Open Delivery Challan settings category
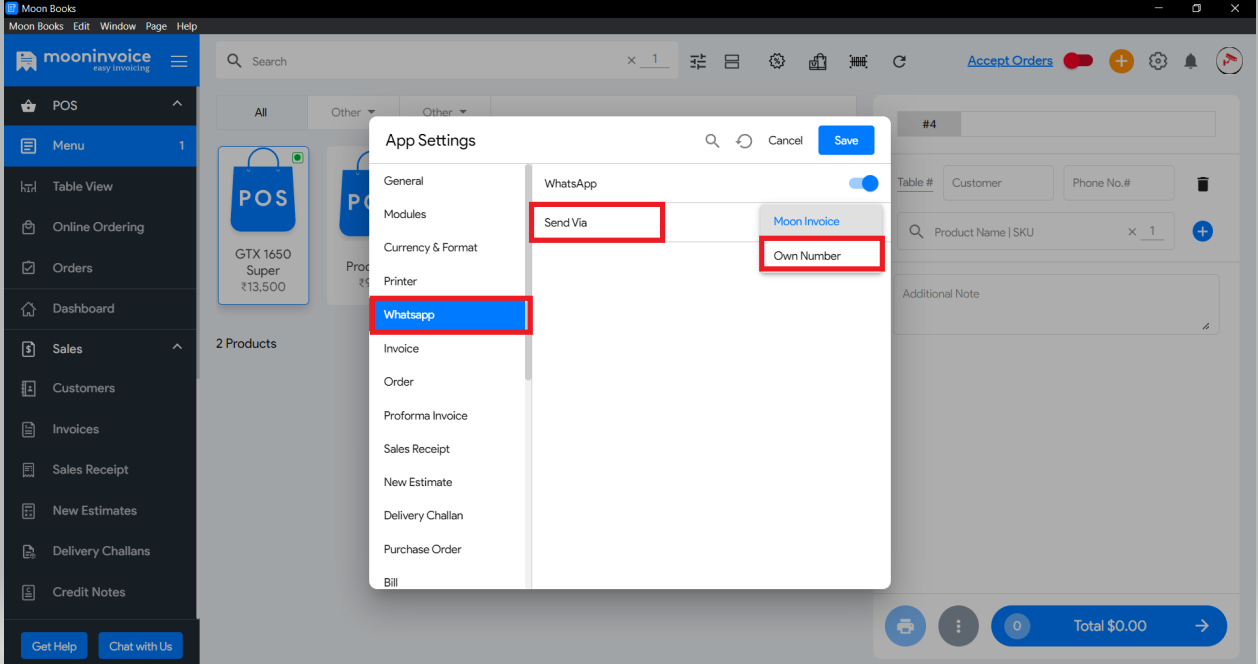 (448, 515)
